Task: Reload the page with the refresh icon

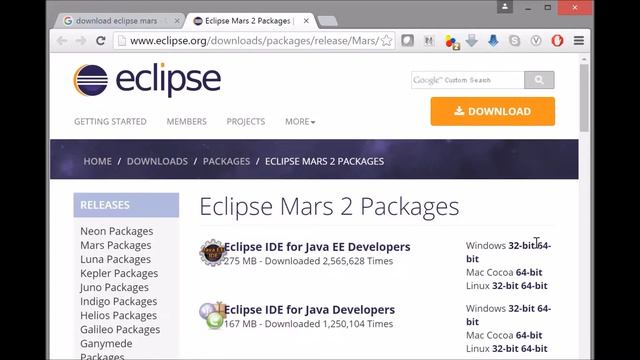Action: click(x=100, y=41)
